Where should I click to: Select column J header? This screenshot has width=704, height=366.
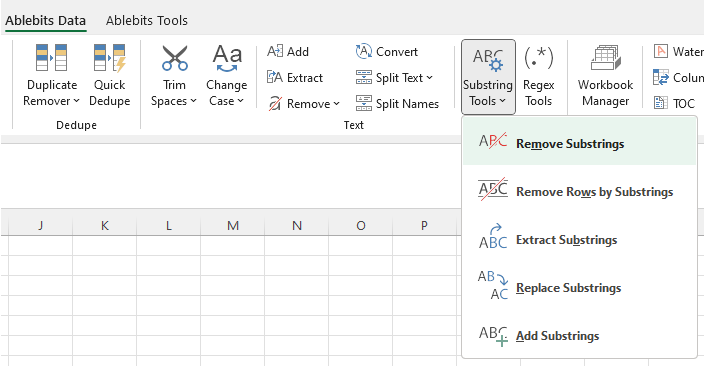click(40, 225)
